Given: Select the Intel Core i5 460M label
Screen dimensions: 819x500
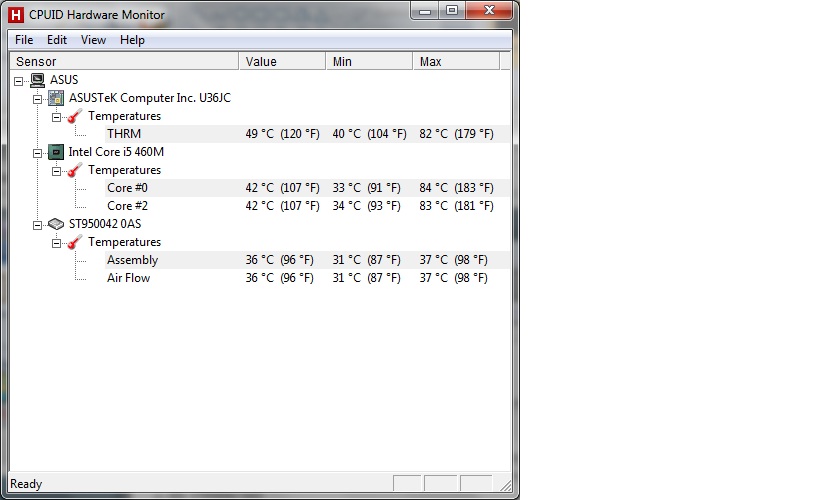Looking at the screenshot, I should pos(116,152).
